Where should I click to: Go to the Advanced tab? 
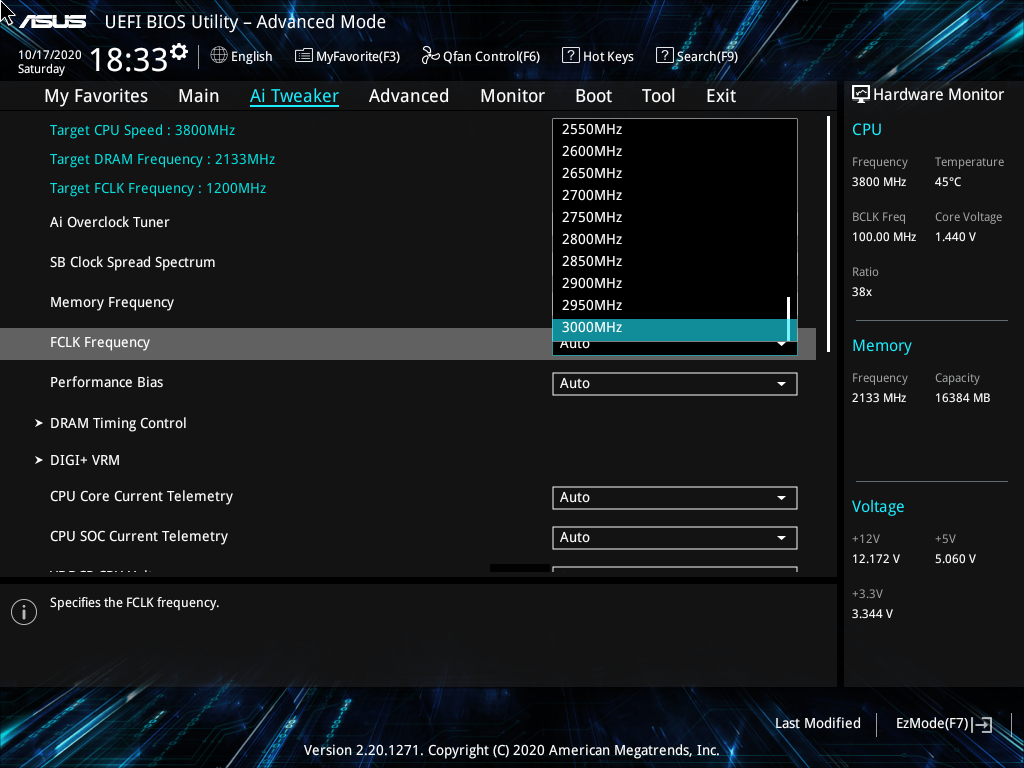tap(409, 96)
